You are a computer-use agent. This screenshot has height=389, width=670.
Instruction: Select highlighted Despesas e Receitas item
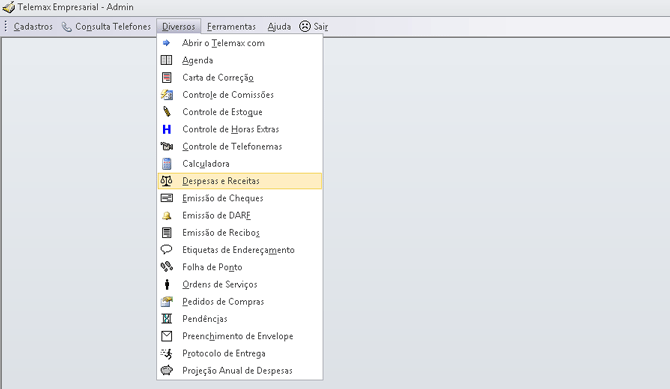tap(240, 181)
